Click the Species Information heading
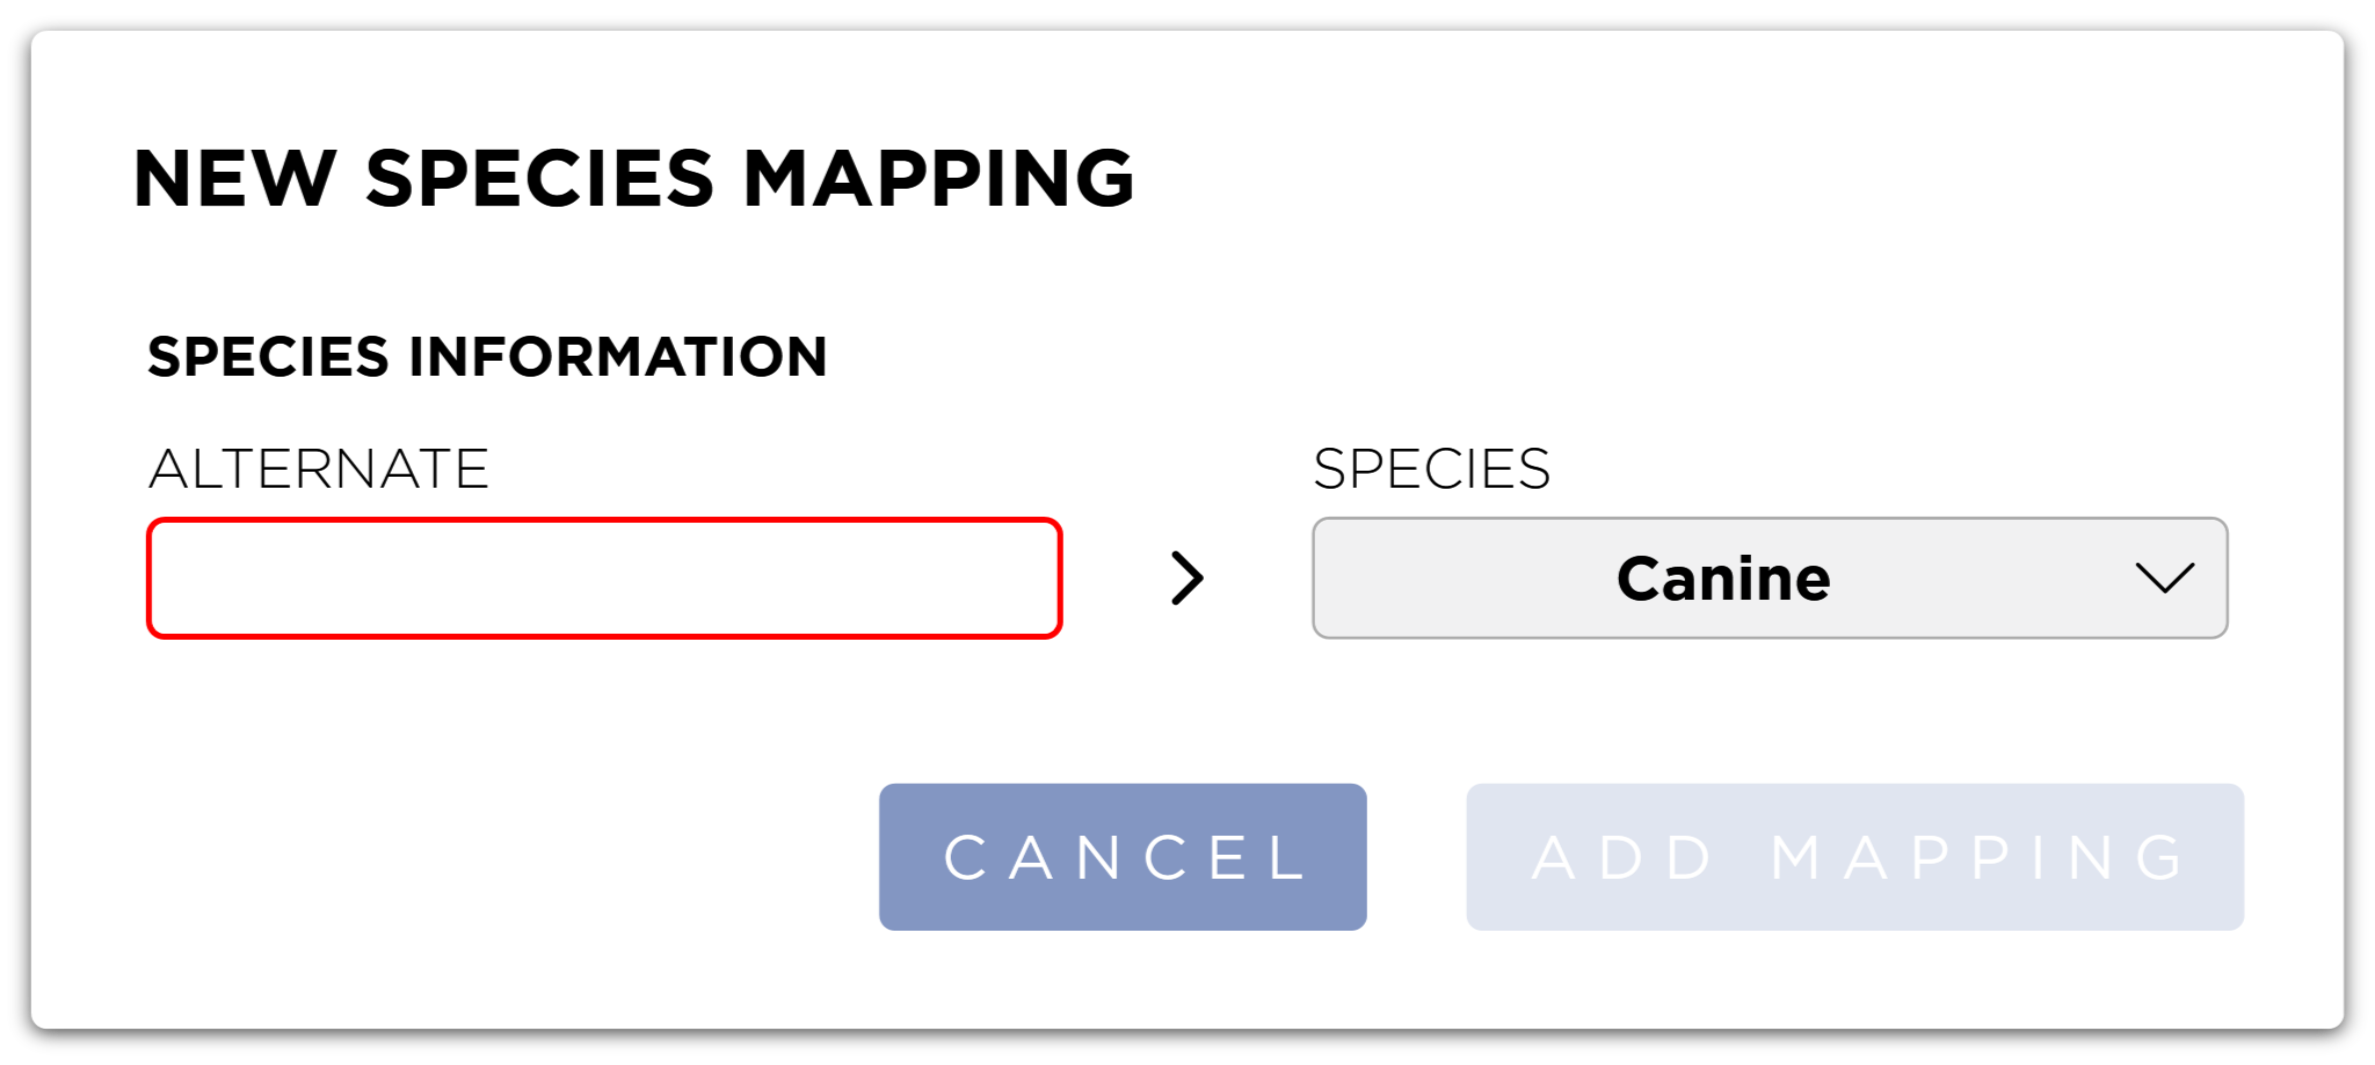The height and width of the screenshot is (1065, 2375). pyautogui.click(x=487, y=357)
